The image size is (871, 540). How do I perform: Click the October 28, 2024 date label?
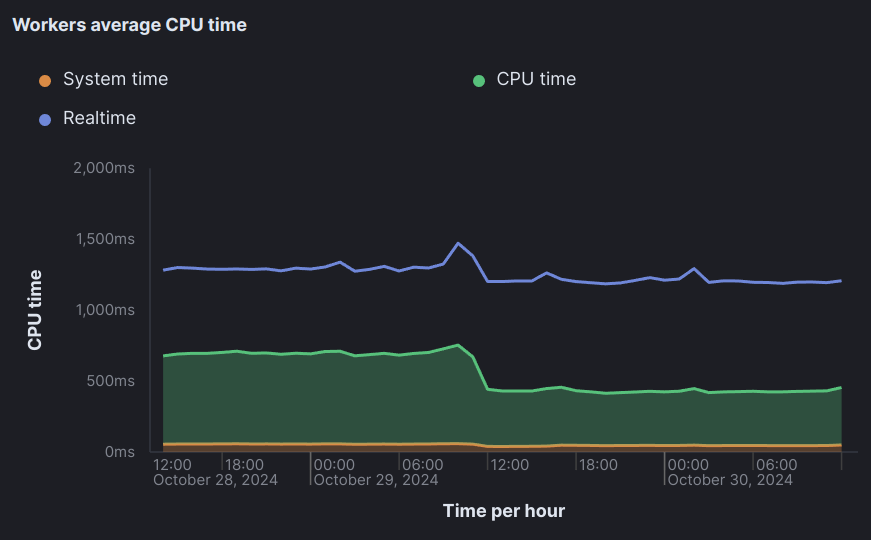tap(215, 480)
